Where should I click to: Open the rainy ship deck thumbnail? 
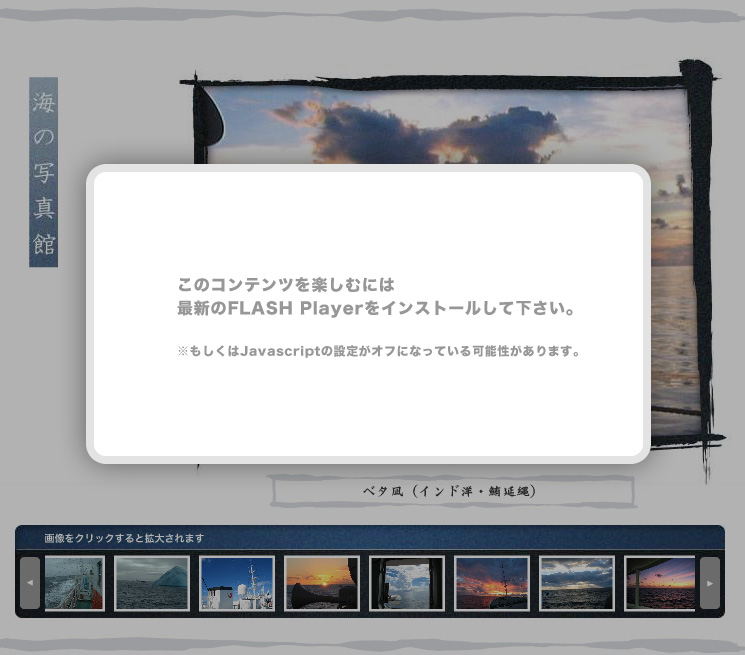[x=75, y=583]
